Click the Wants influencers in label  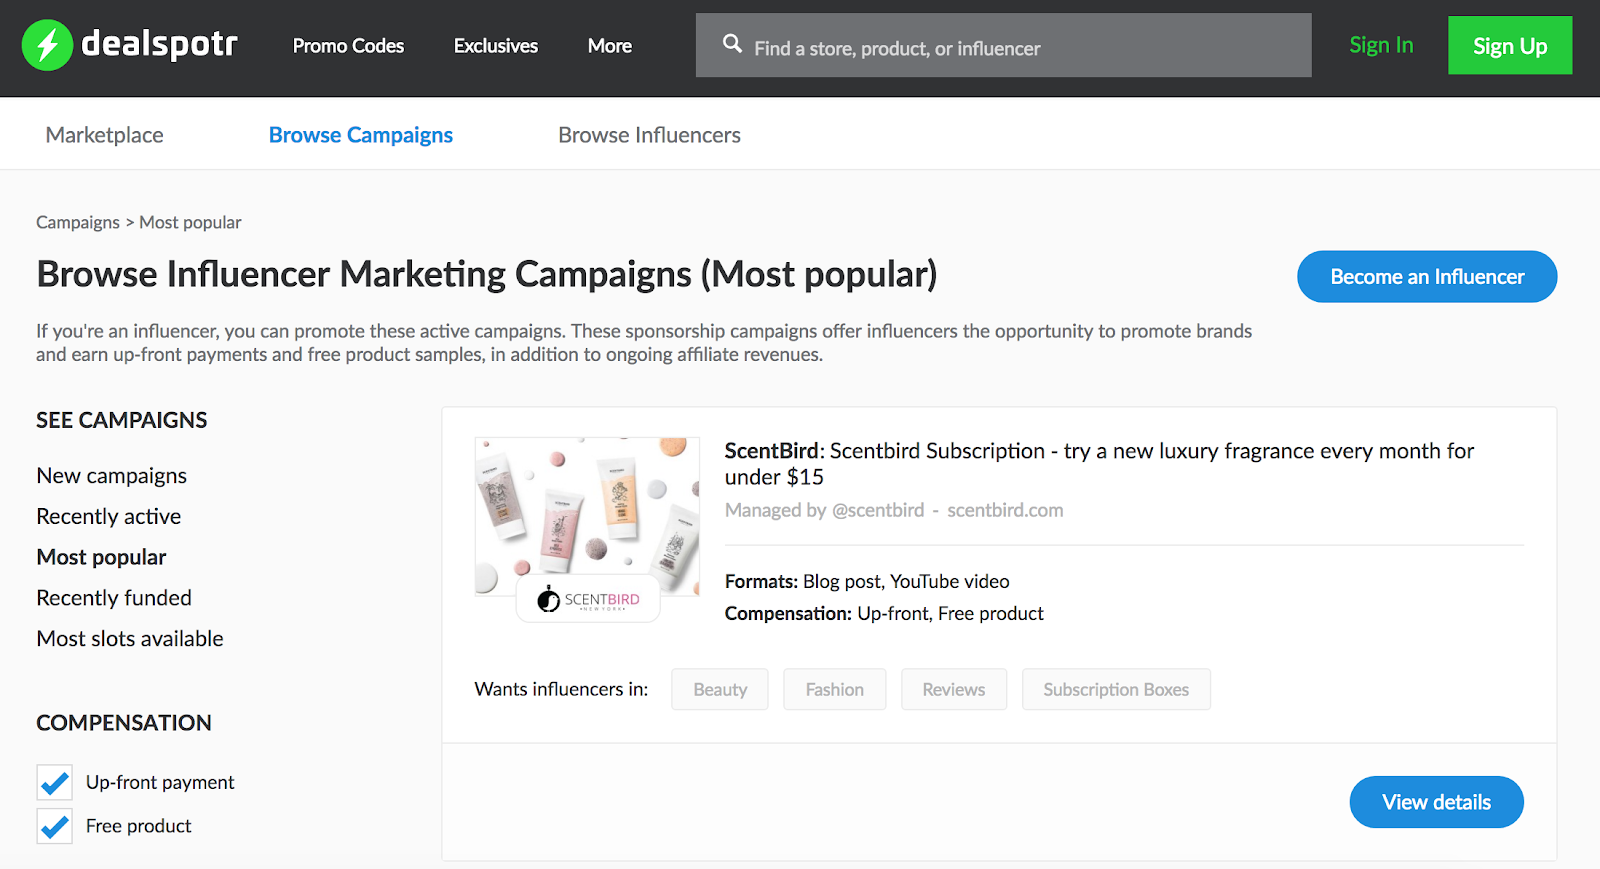(561, 689)
